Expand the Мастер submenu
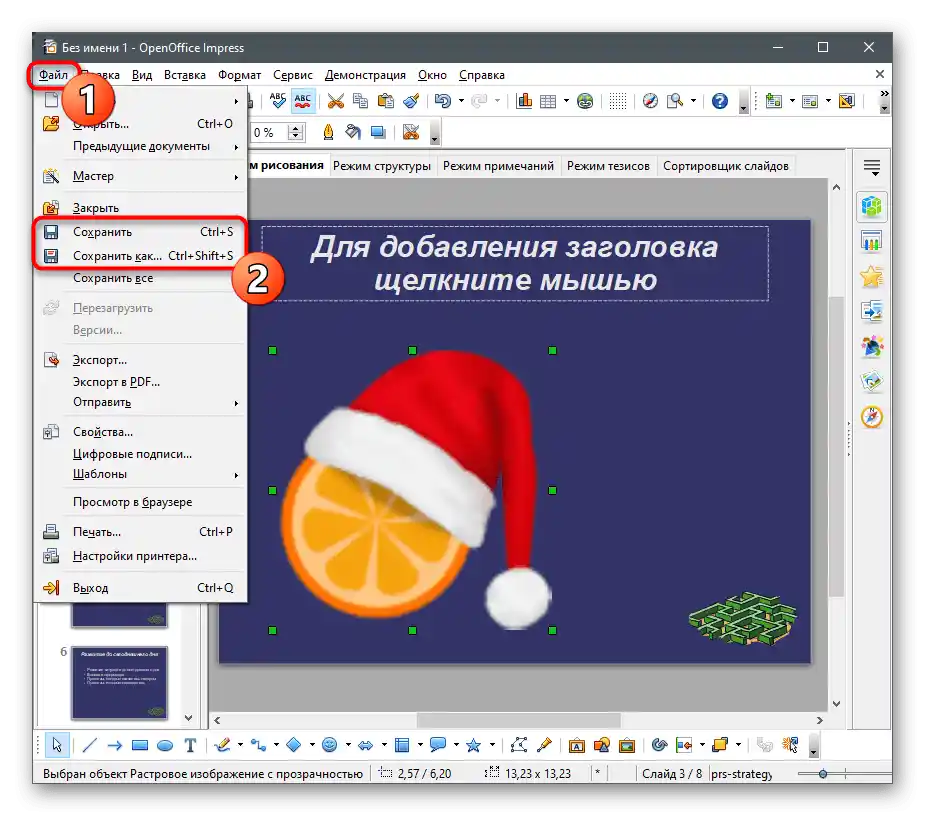This screenshot has width=925, height=816. click(140, 176)
